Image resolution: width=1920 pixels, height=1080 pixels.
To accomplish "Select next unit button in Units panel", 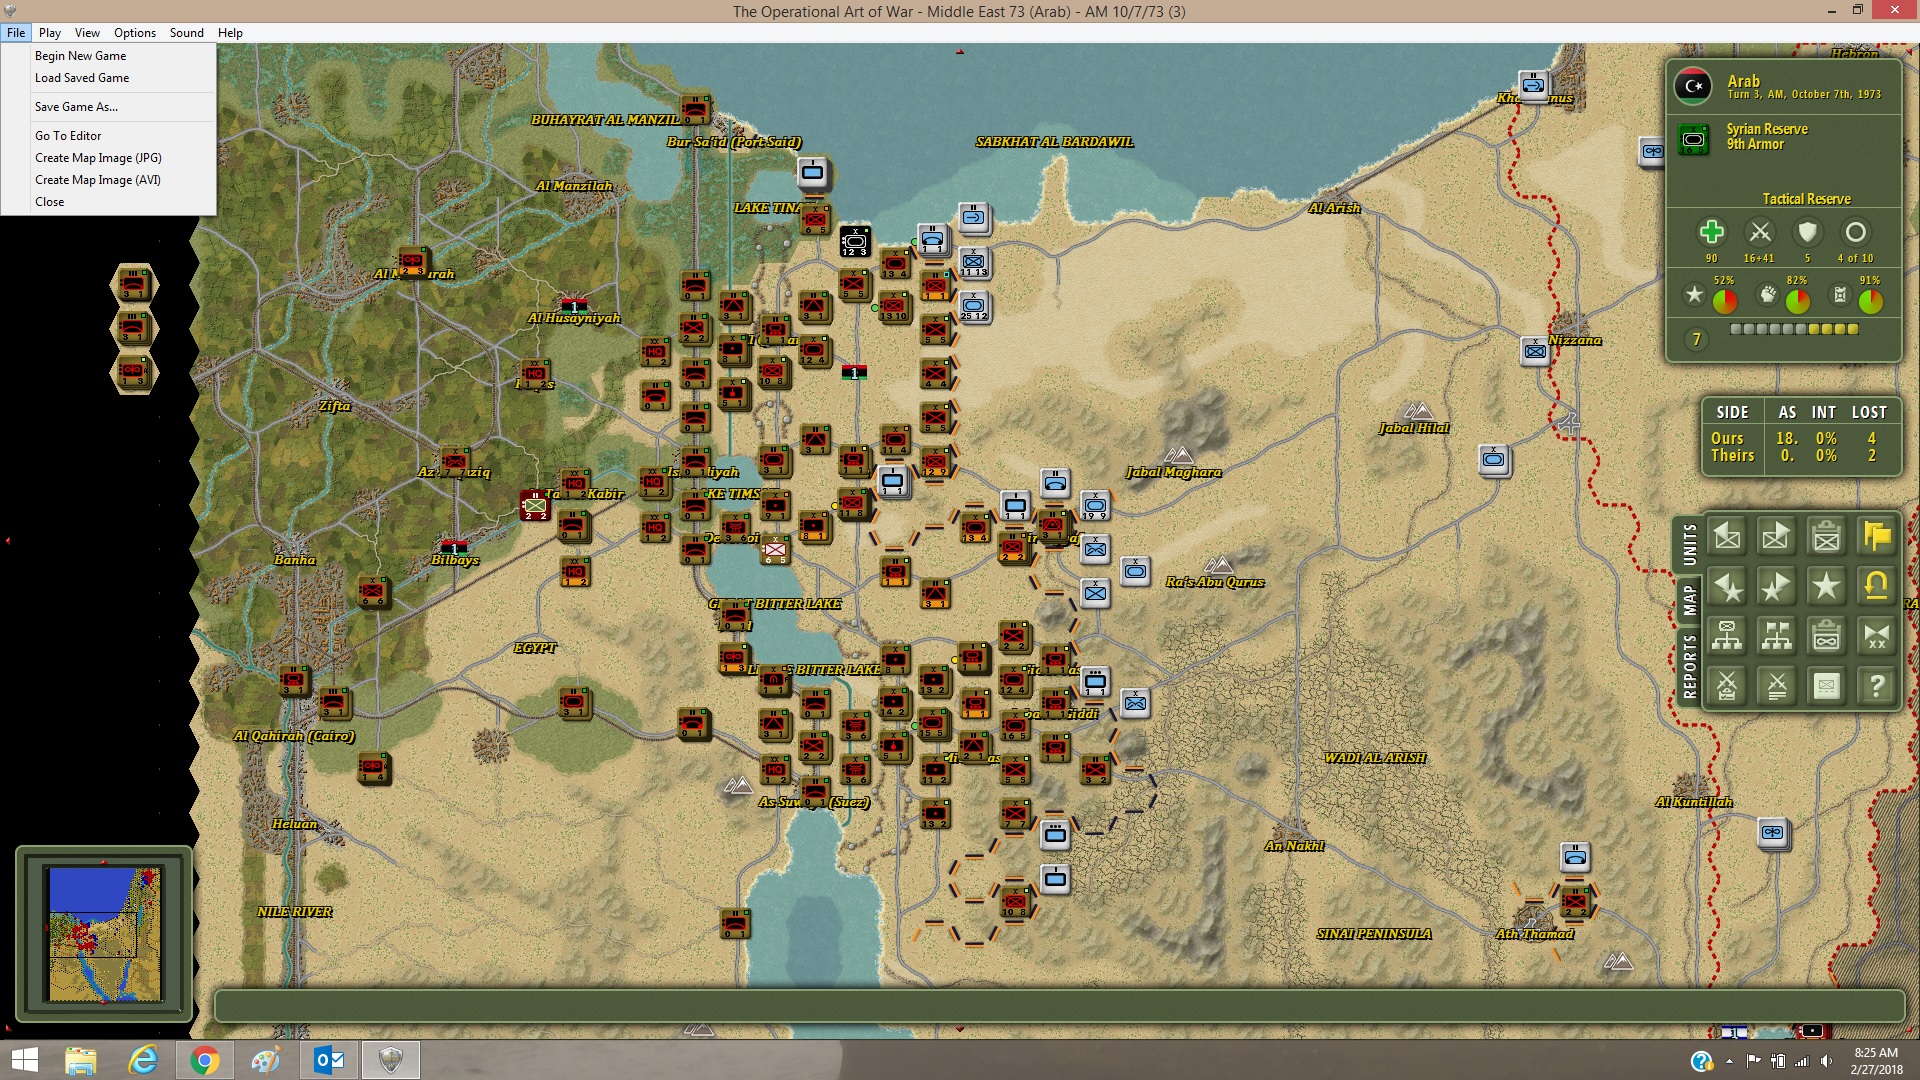I will pyautogui.click(x=1776, y=537).
